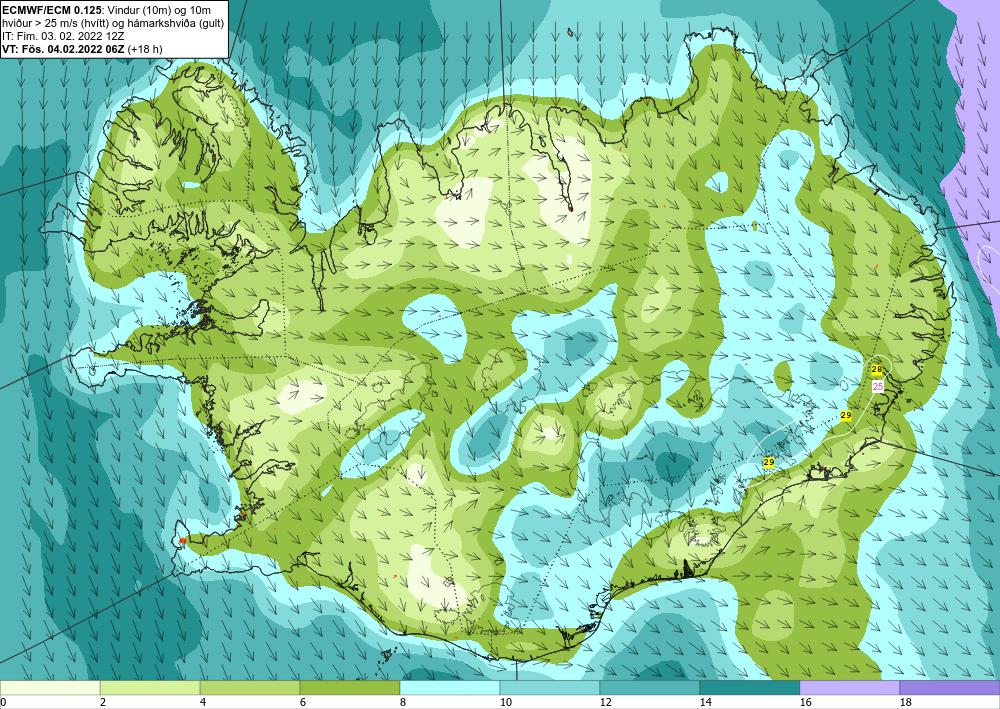The width and height of the screenshot is (1000, 709).
Task: Click the pale cyan 8–10 m/s legend swatch
Action: point(450,687)
